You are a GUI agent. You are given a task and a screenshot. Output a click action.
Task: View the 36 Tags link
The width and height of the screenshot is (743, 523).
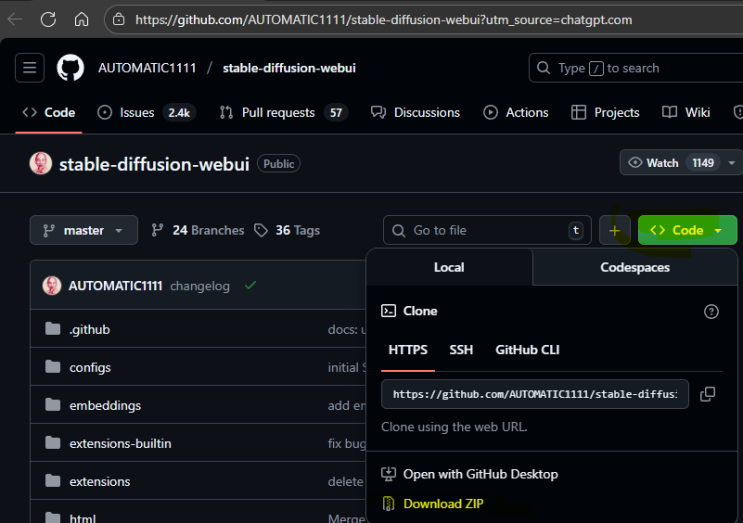(287, 230)
